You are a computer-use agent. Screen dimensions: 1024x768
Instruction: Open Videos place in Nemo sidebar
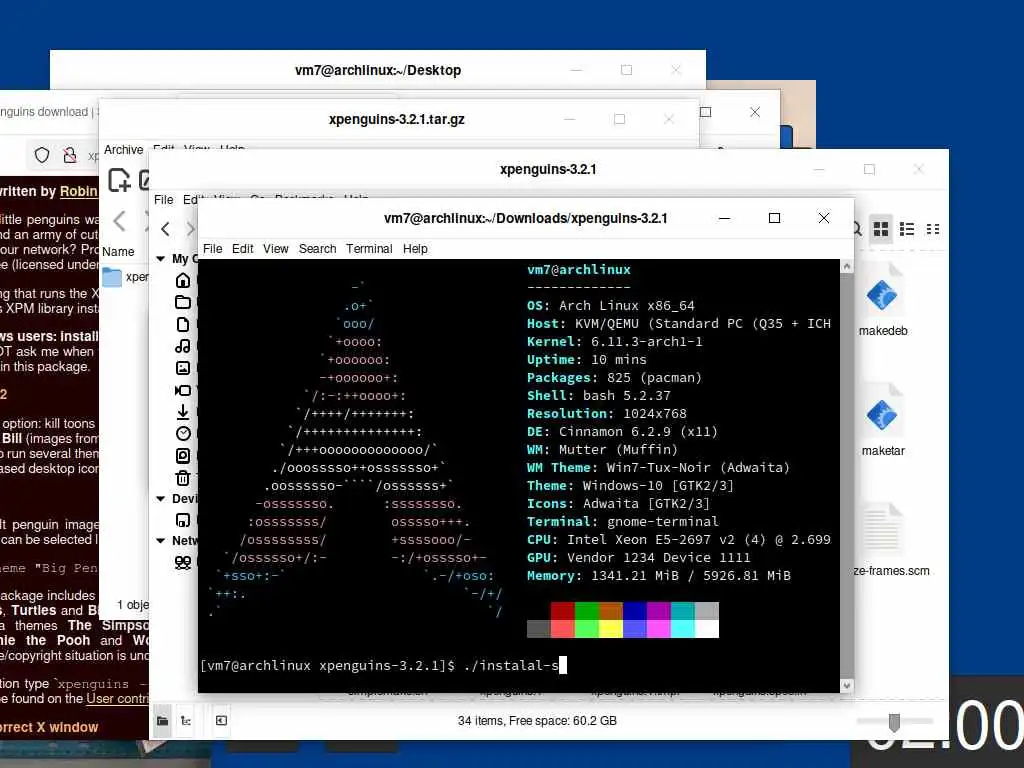pos(183,390)
